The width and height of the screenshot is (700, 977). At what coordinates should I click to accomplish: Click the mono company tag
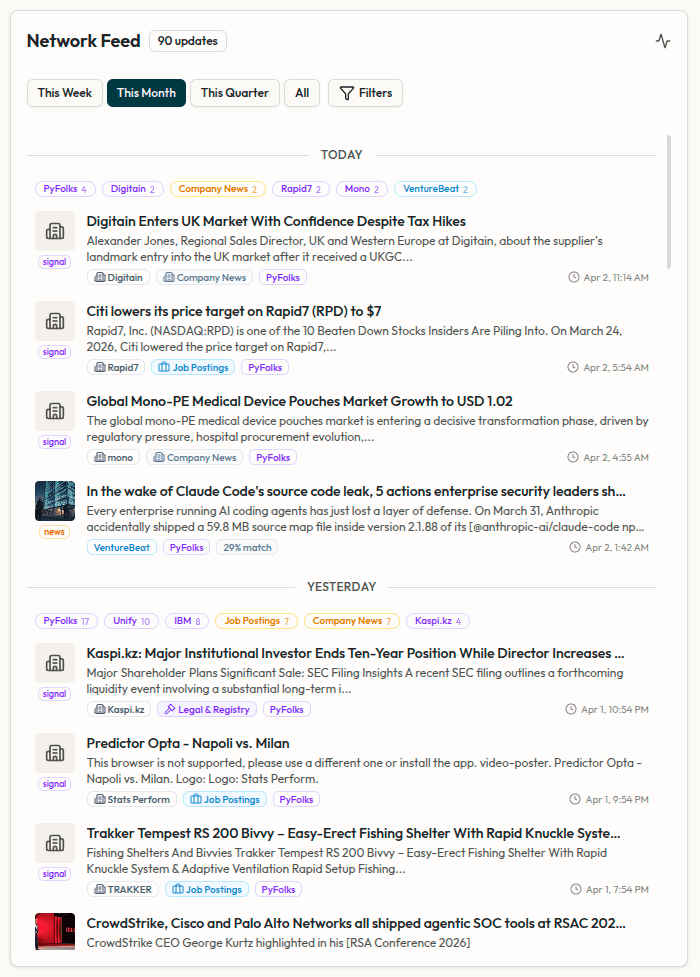tap(113, 457)
